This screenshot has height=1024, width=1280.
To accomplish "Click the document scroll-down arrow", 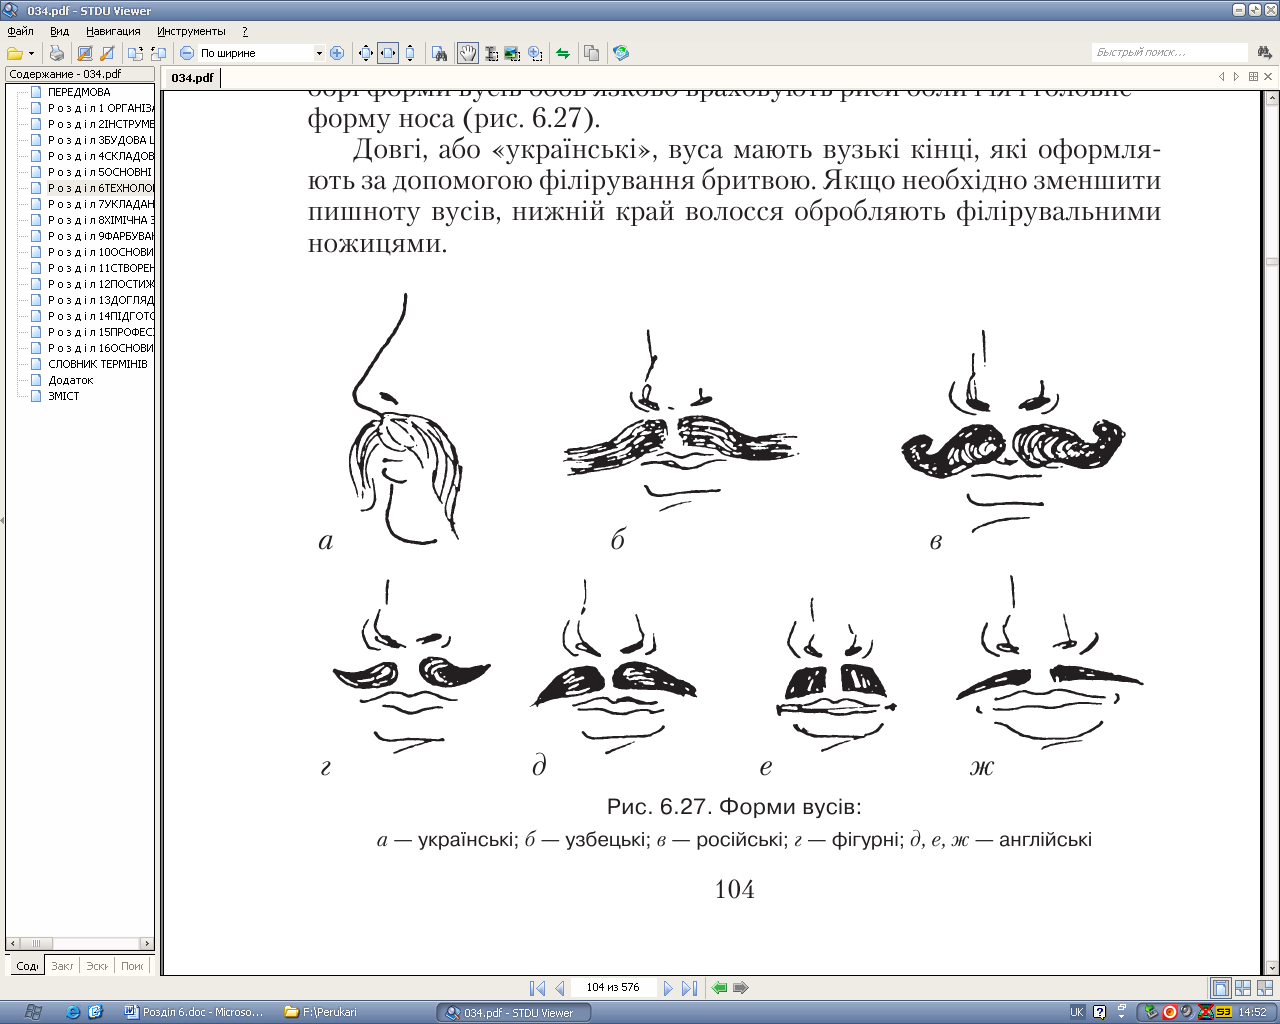I will tap(1271, 967).
